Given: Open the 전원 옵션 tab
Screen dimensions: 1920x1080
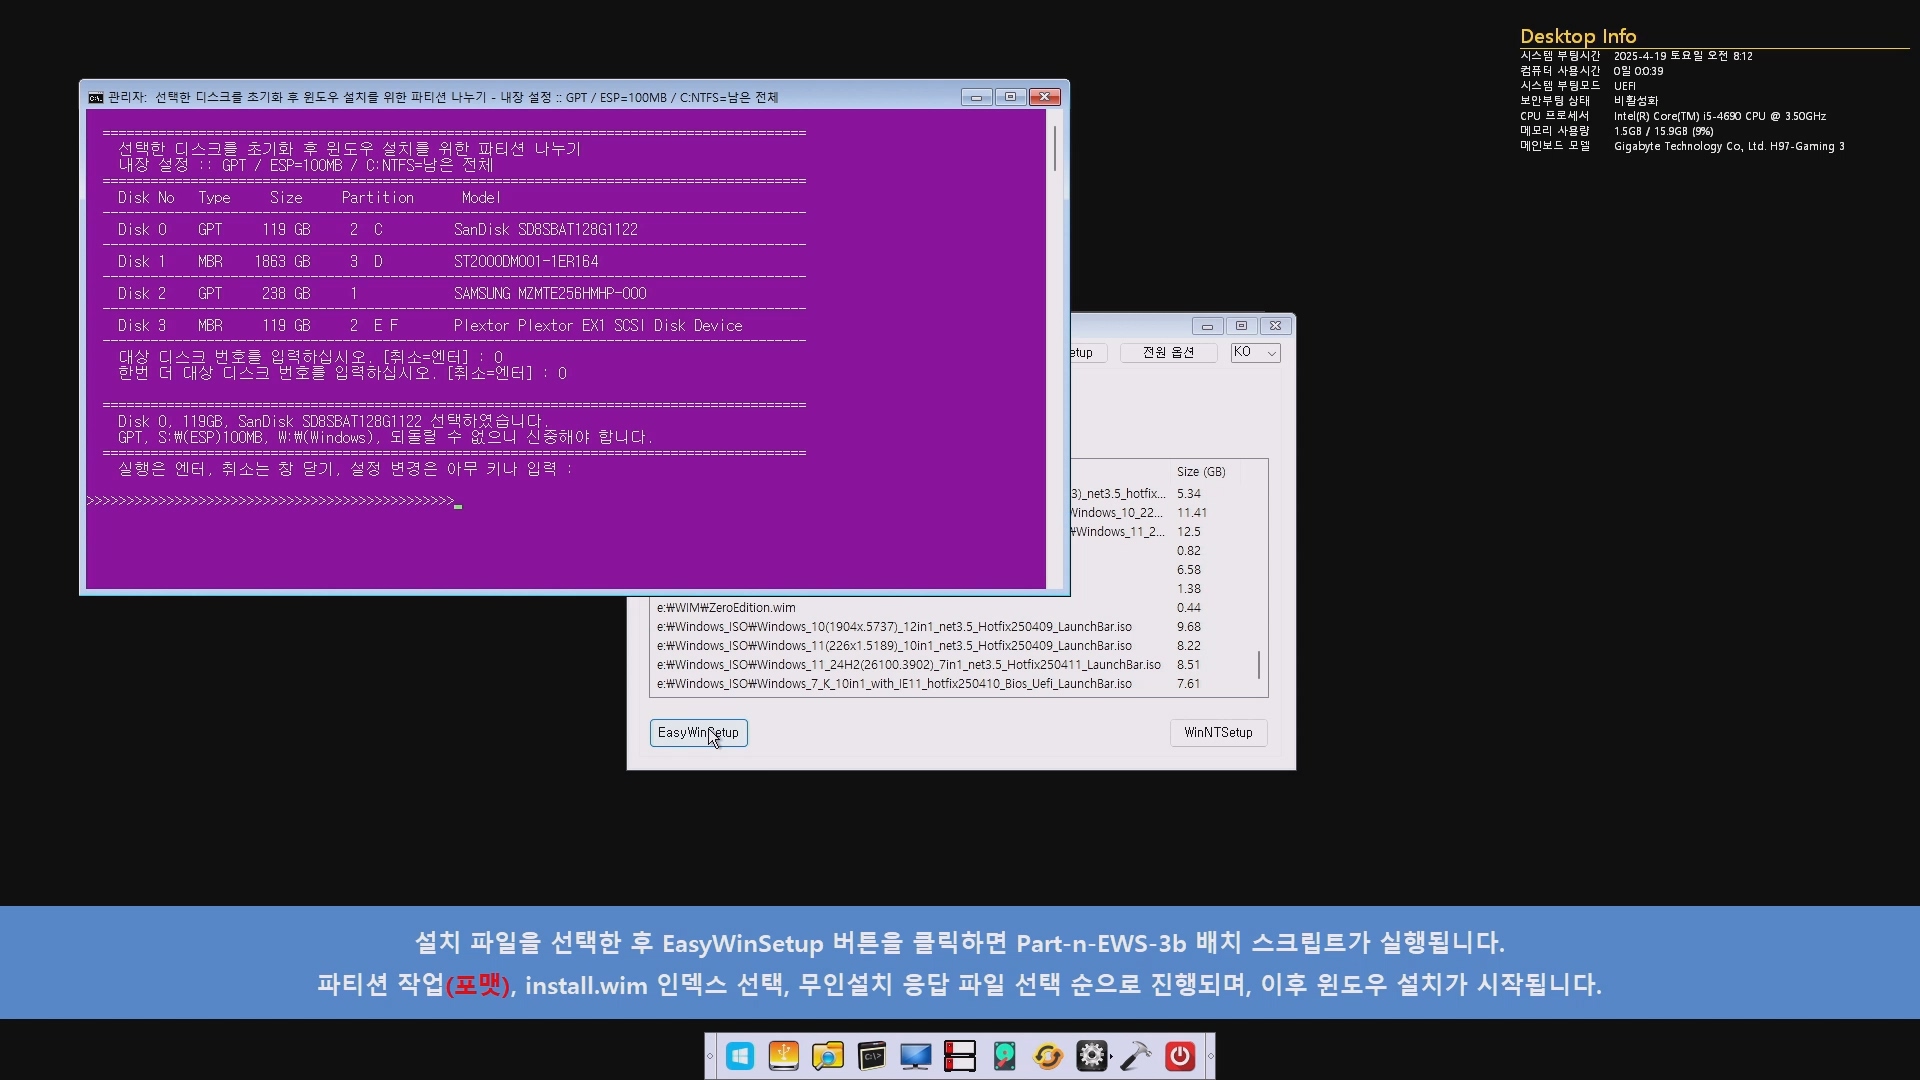Looking at the screenshot, I should pyautogui.click(x=1168, y=353).
